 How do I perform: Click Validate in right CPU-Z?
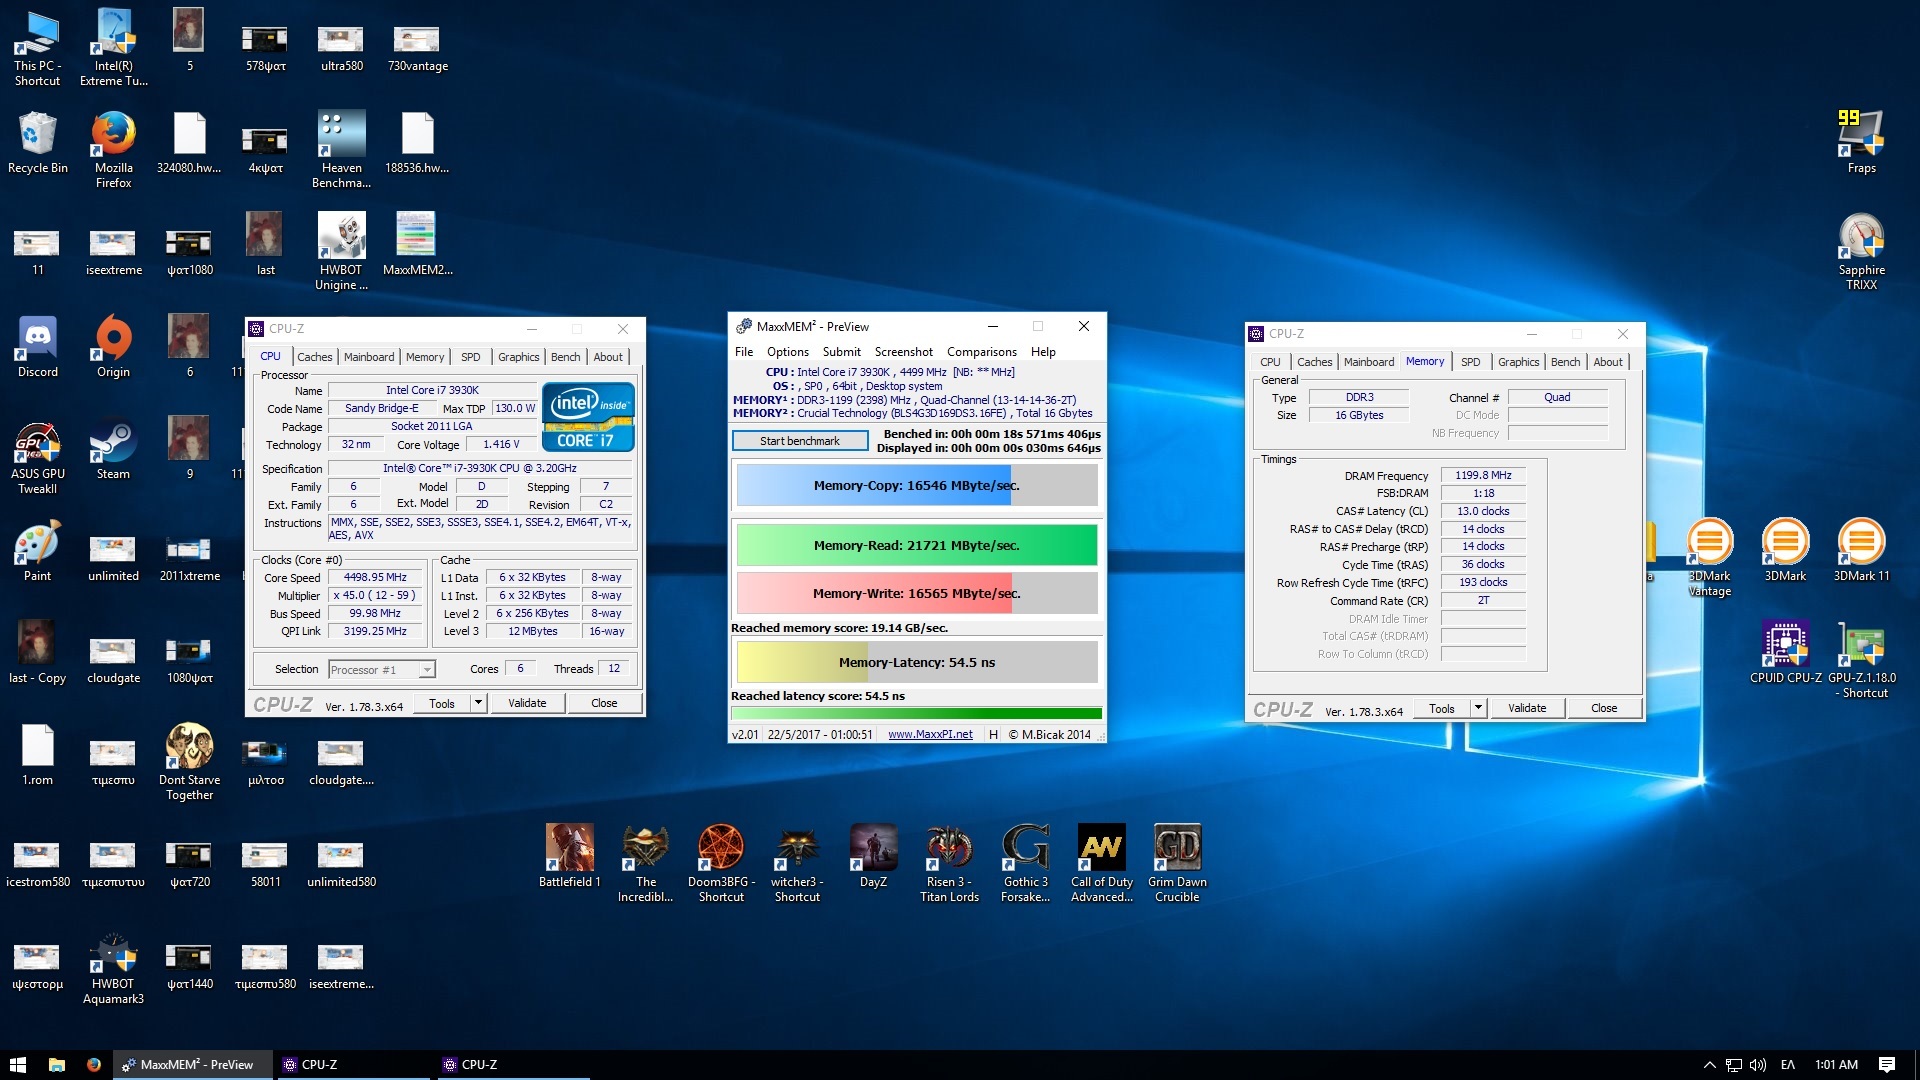(1527, 708)
